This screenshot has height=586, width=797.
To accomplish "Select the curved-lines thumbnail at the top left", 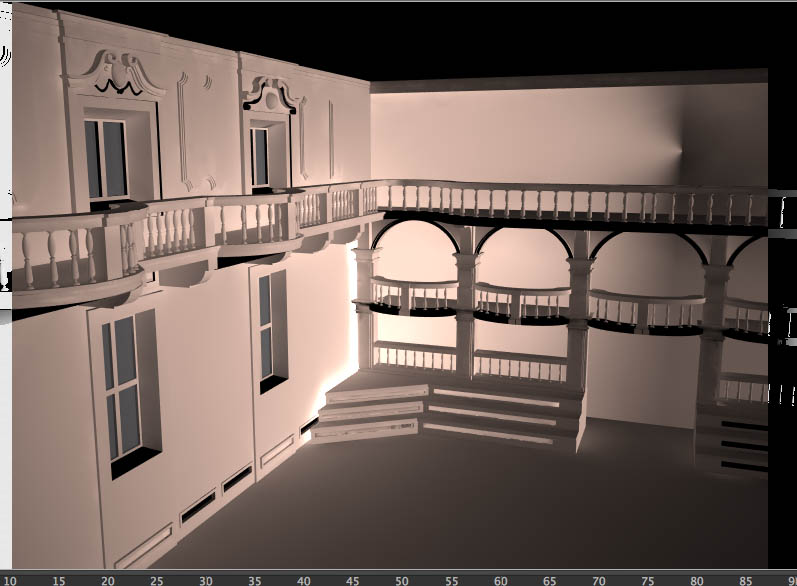I will coord(6,56).
